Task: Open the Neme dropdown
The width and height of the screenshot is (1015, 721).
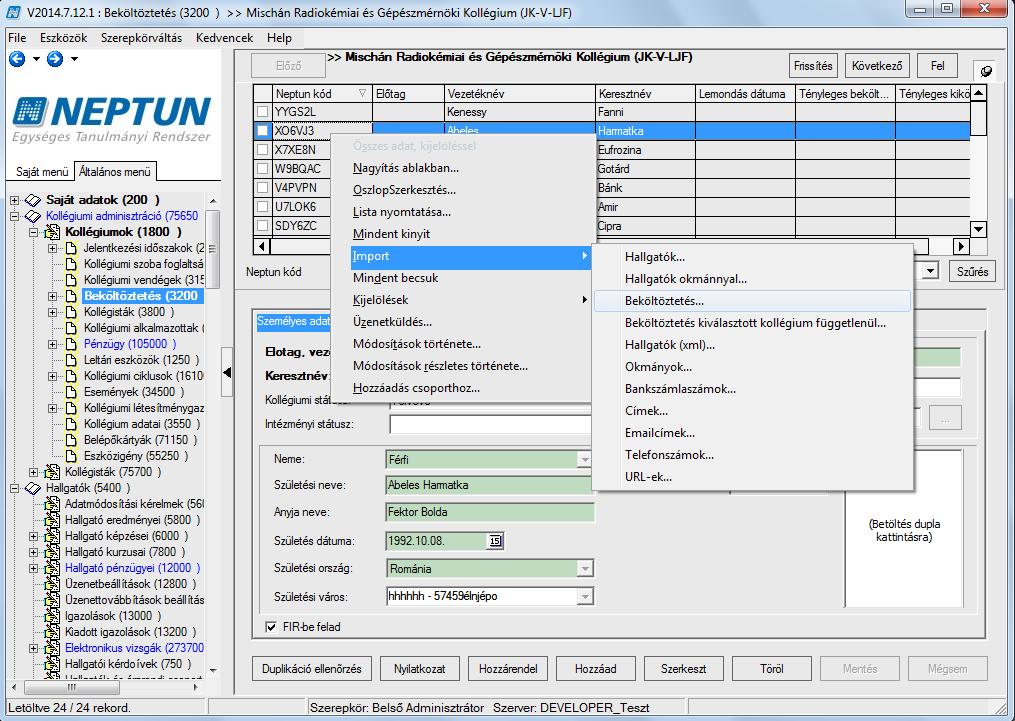Action: 585,460
